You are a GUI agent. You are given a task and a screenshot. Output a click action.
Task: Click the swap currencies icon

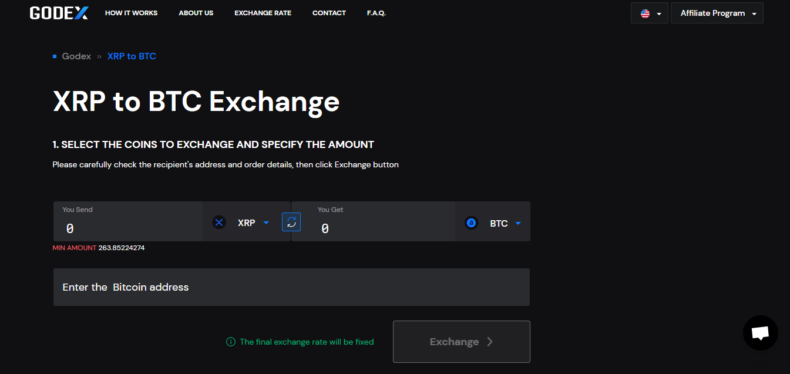click(291, 222)
